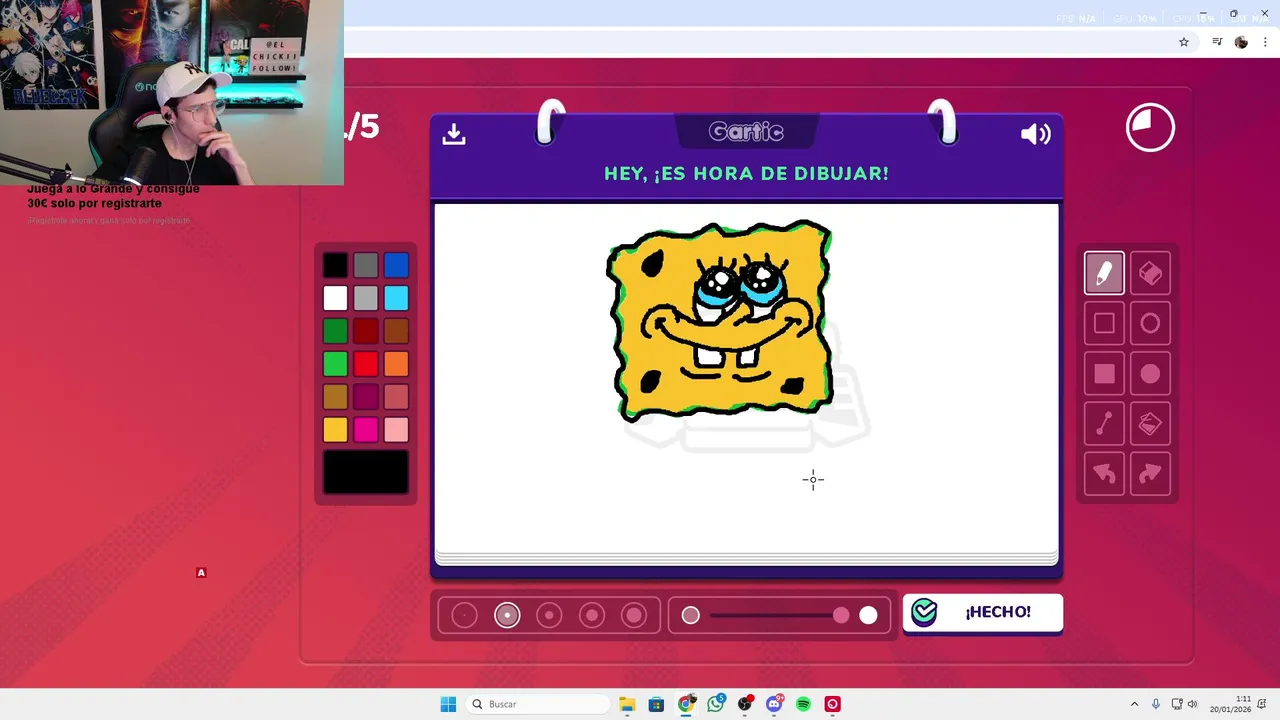Select the outlined rectangle tool
Image resolution: width=1280 pixels, height=720 pixels.
pyautogui.click(x=1104, y=323)
